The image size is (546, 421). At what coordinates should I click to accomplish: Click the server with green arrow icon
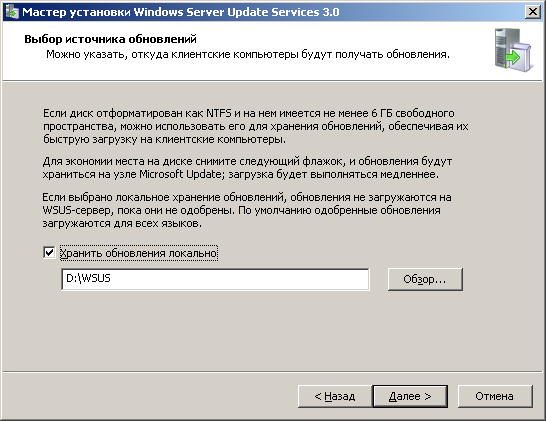point(513,50)
